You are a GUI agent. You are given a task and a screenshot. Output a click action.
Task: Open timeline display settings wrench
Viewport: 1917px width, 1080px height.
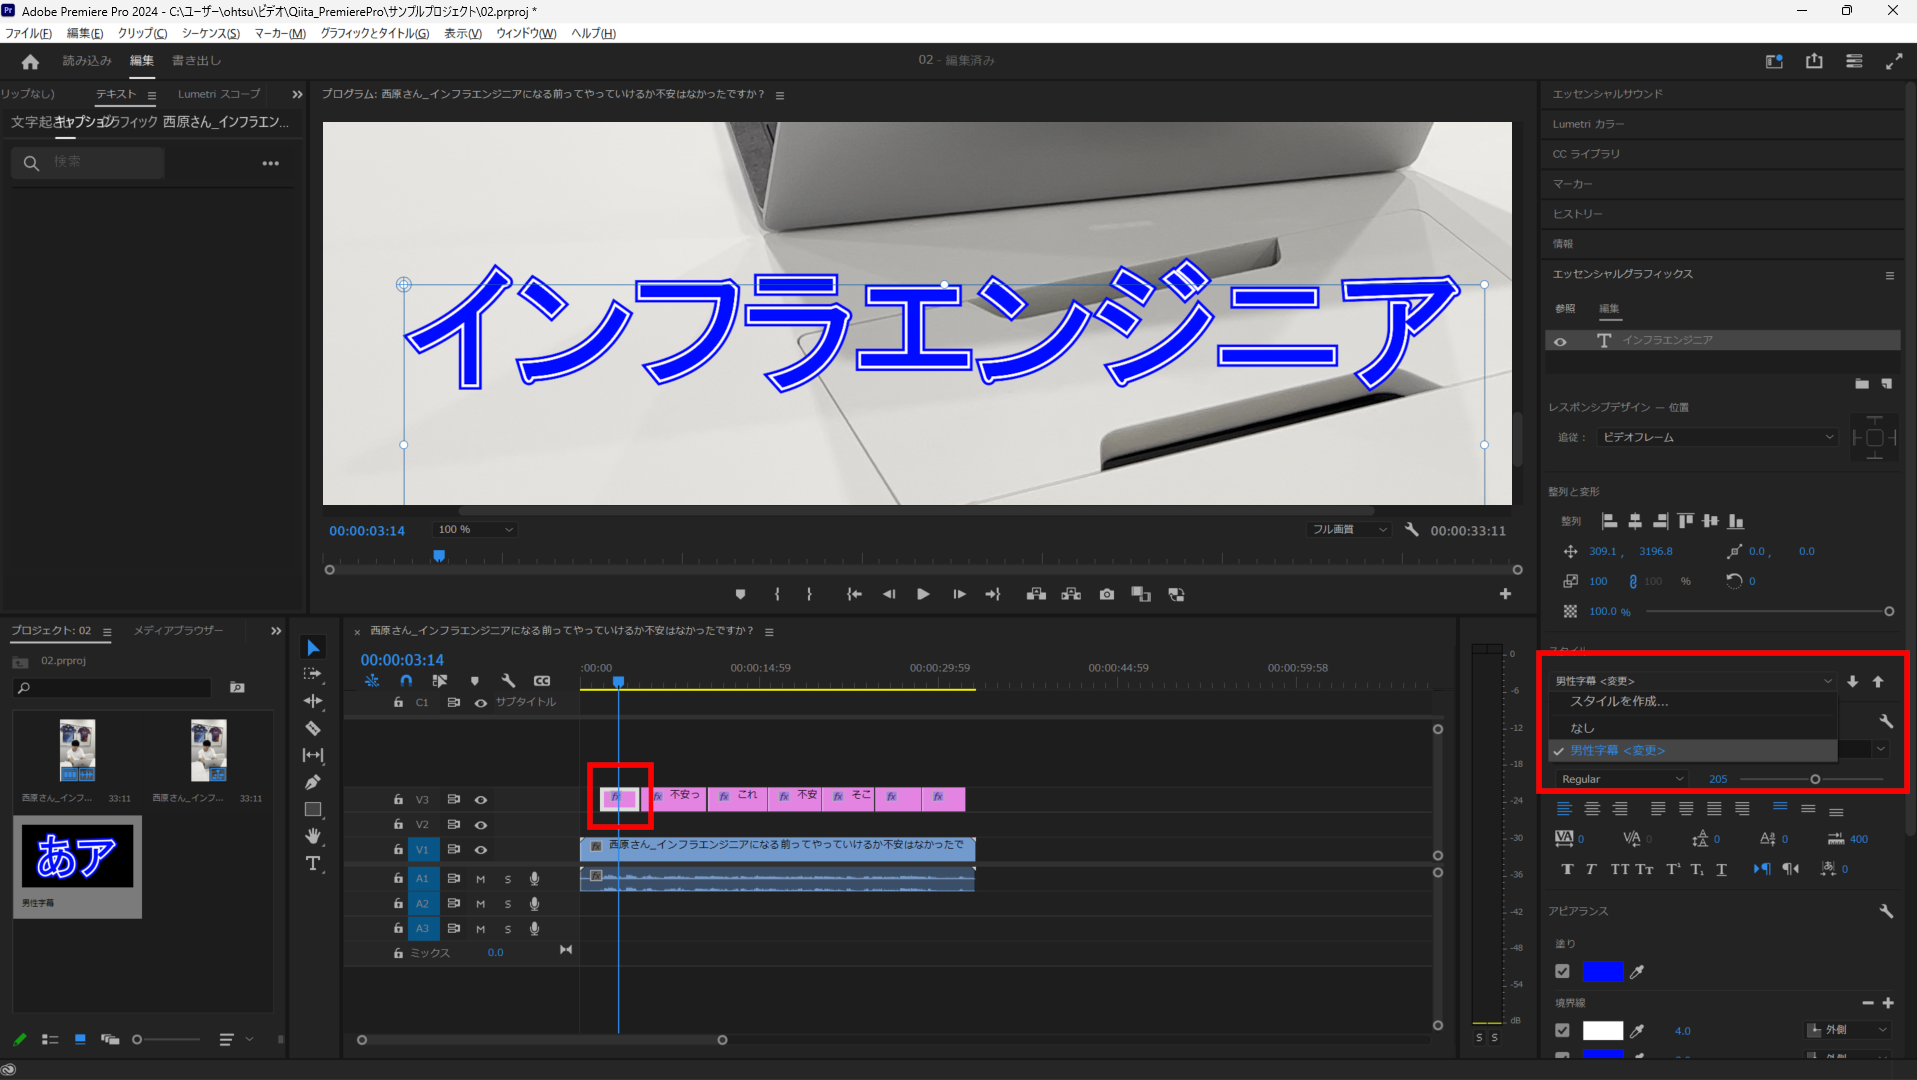pyautogui.click(x=508, y=681)
